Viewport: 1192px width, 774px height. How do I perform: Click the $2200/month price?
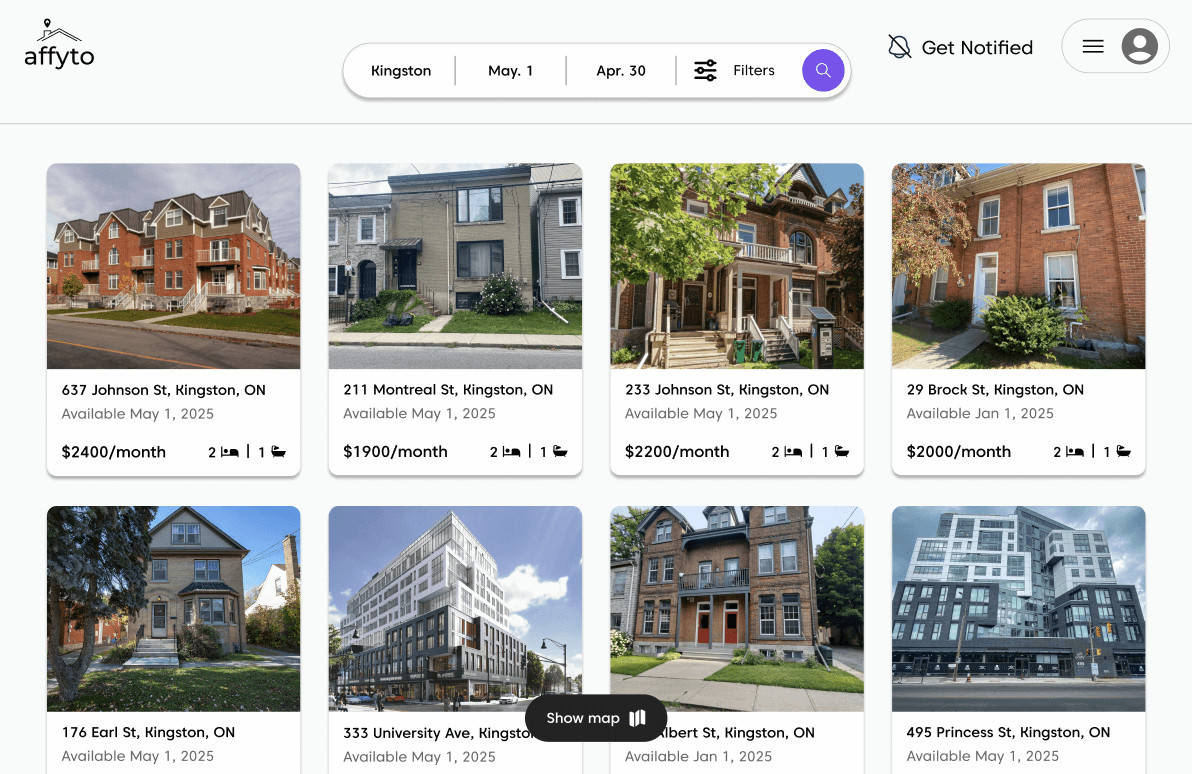pyautogui.click(x=677, y=452)
